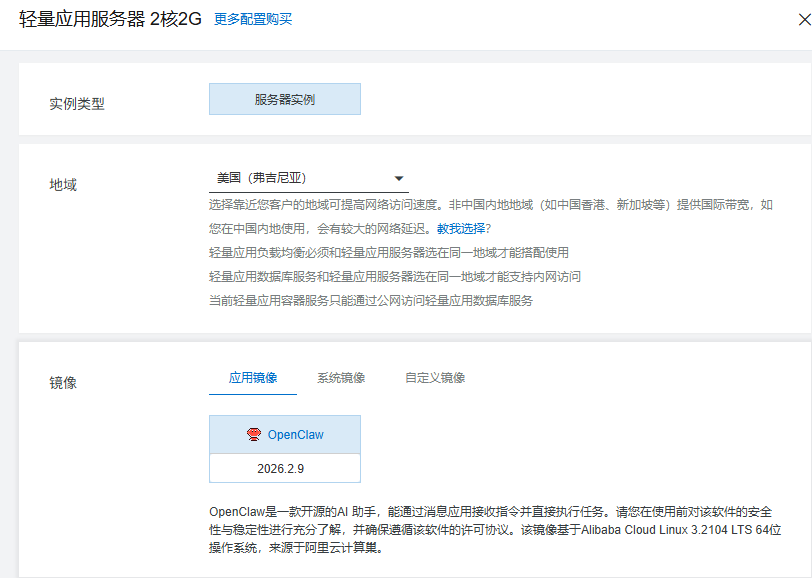Switch to the 应用镜像 tab
Viewport: 812px width, 578px height.
point(253,378)
